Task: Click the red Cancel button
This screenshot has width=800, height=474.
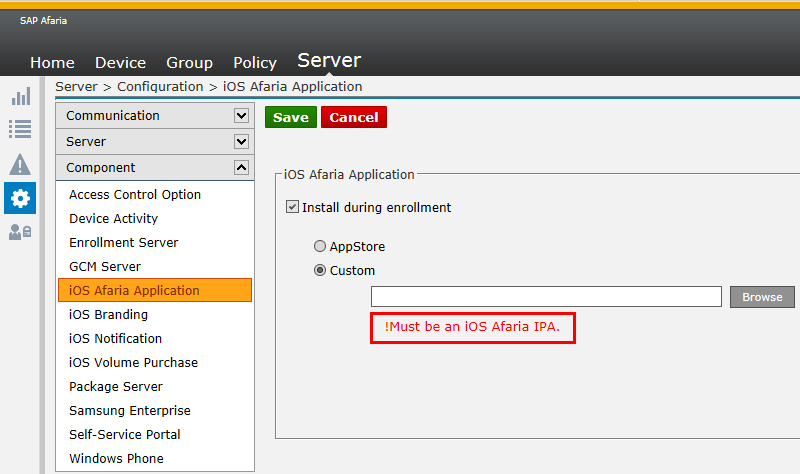Action: point(354,117)
